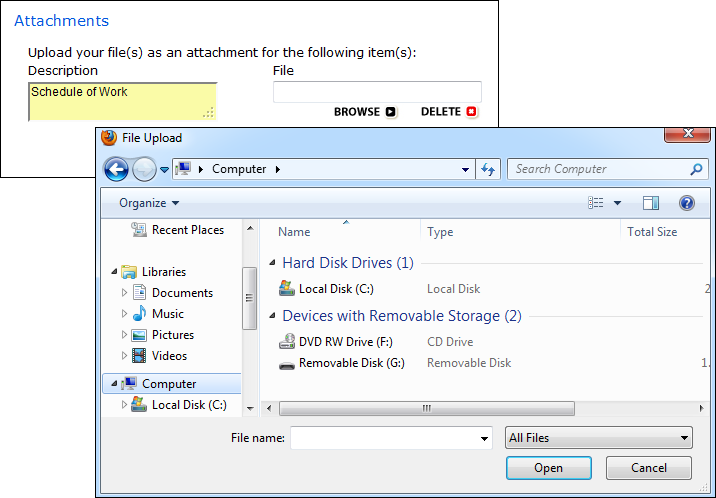Screen dimensions: 716x498
Task: Expand the Documents library tree node
Action: point(125,293)
